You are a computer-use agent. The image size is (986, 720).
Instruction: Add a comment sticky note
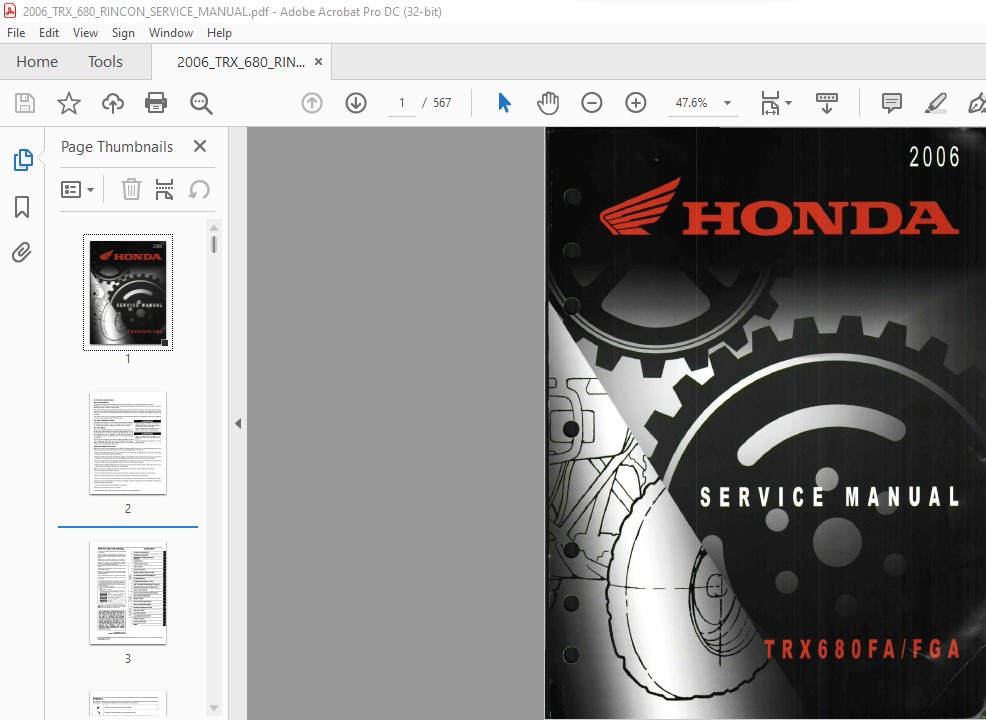click(x=892, y=102)
